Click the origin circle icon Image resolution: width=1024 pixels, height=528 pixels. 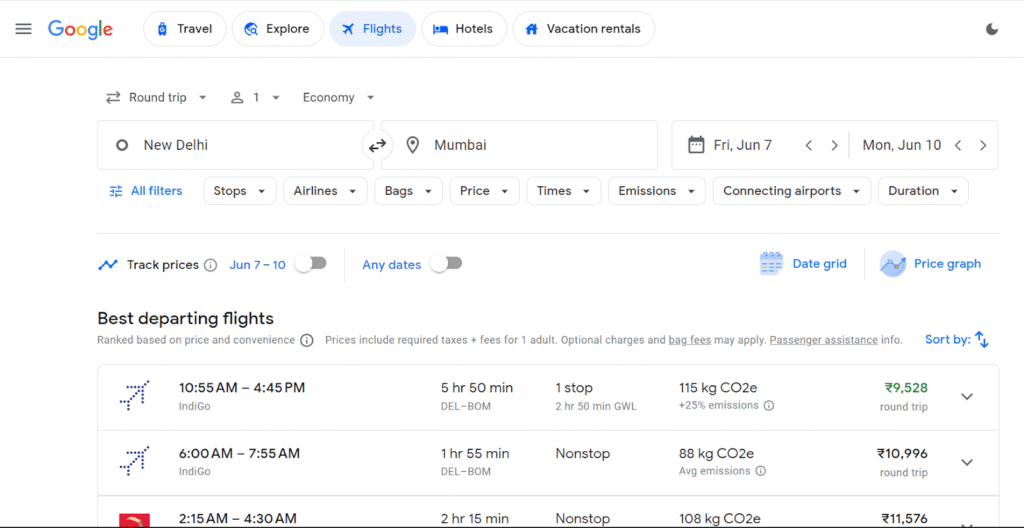click(121, 145)
